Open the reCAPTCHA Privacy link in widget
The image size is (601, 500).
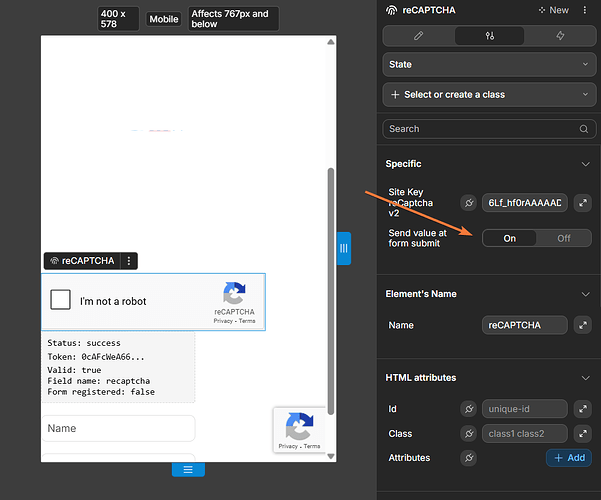coord(223,321)
